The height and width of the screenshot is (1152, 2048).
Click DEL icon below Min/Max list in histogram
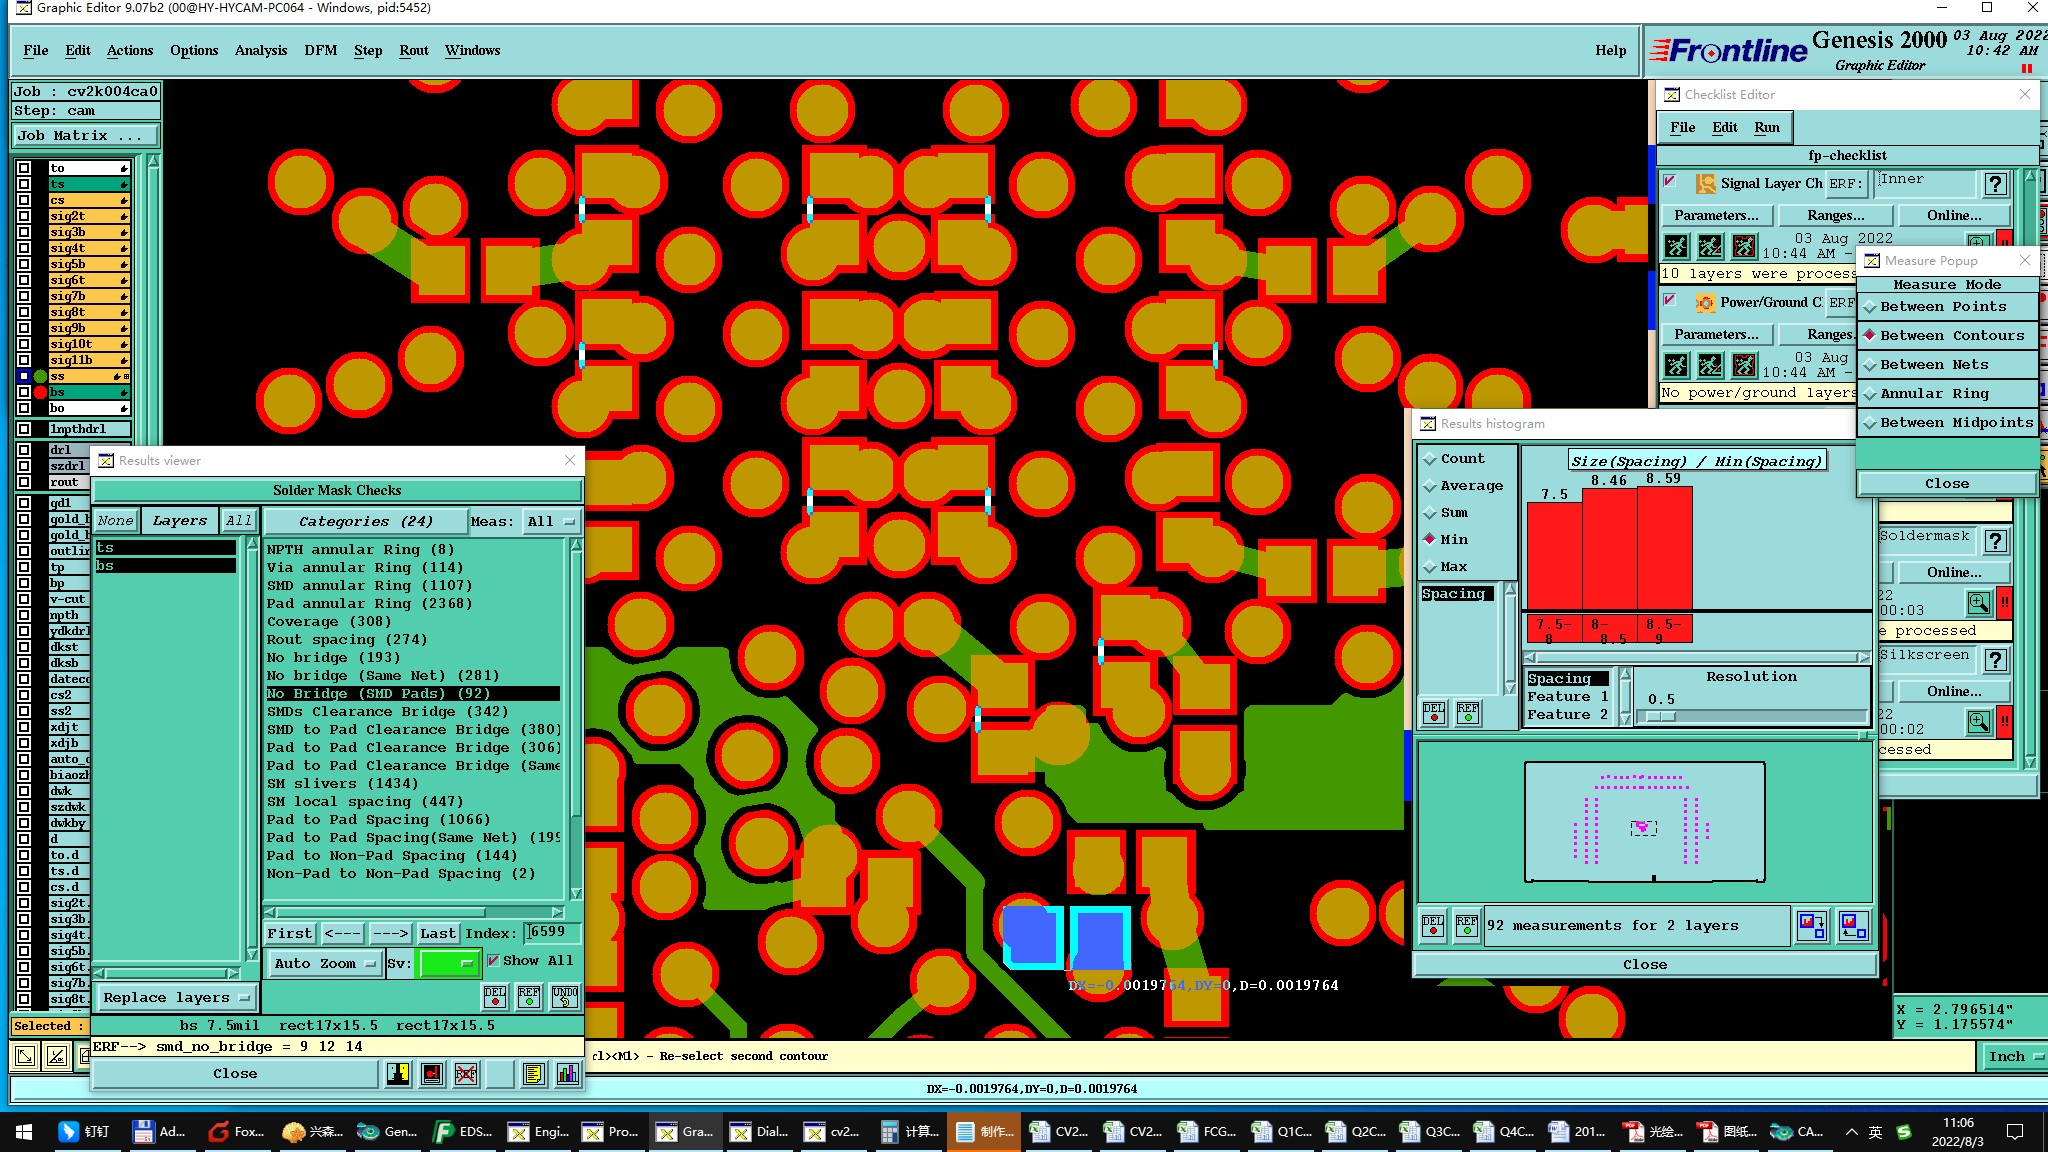click(x=1434, y=712)
